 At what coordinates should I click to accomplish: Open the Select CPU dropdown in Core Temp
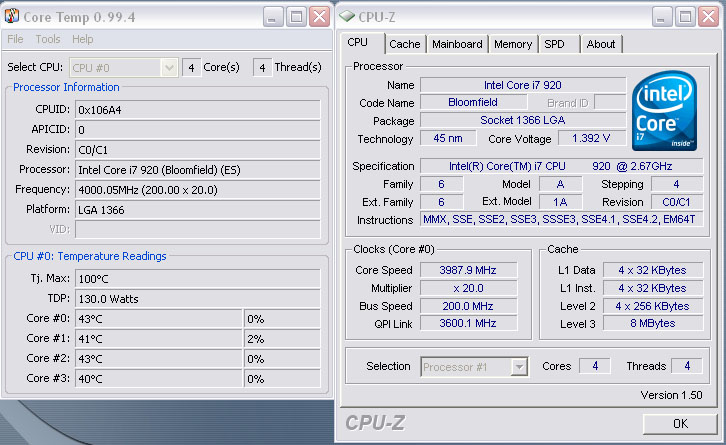[x=124, y=68]
